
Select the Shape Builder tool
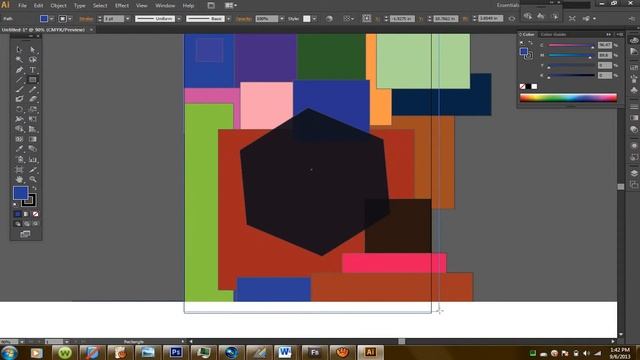tap(19, 129)
